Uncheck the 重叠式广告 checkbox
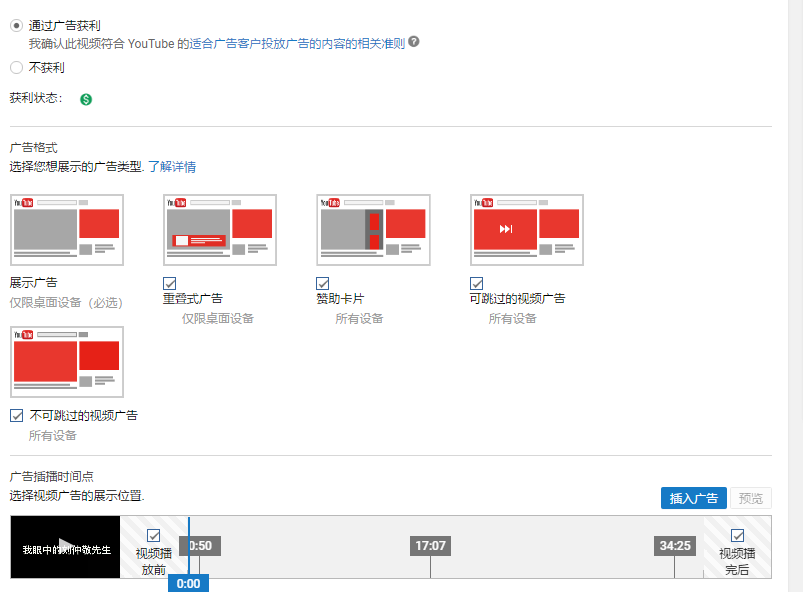The width and height of the screenshot is (803, 592). [170, 283]
